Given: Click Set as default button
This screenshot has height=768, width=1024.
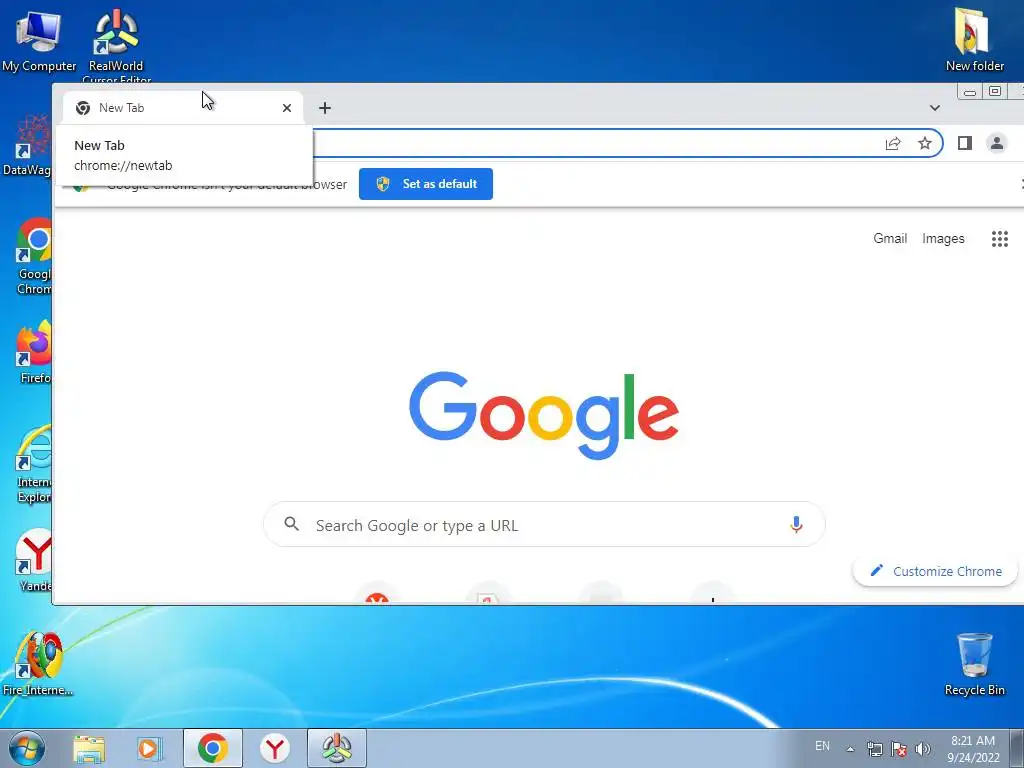Looking at the screenshot, I should [x=426, y=184].
